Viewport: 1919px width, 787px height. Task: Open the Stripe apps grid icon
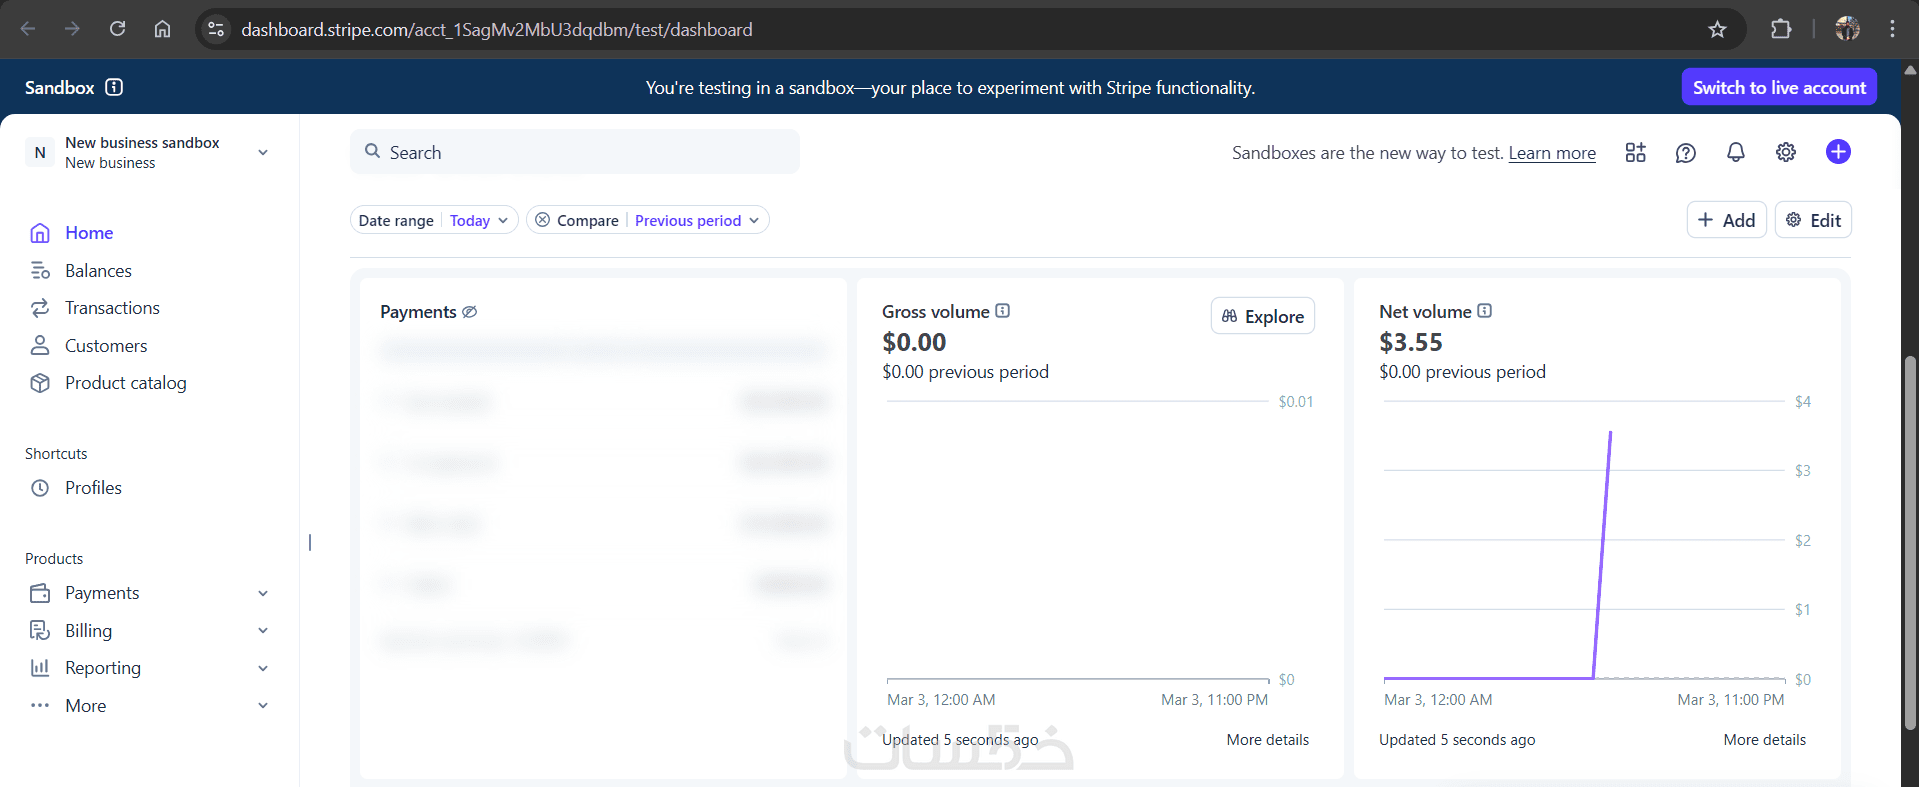1635,152
